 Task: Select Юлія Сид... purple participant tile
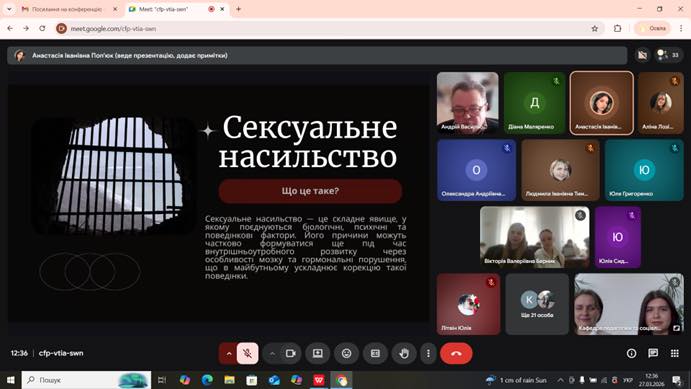pyautogui.click(x=618, y=237)
